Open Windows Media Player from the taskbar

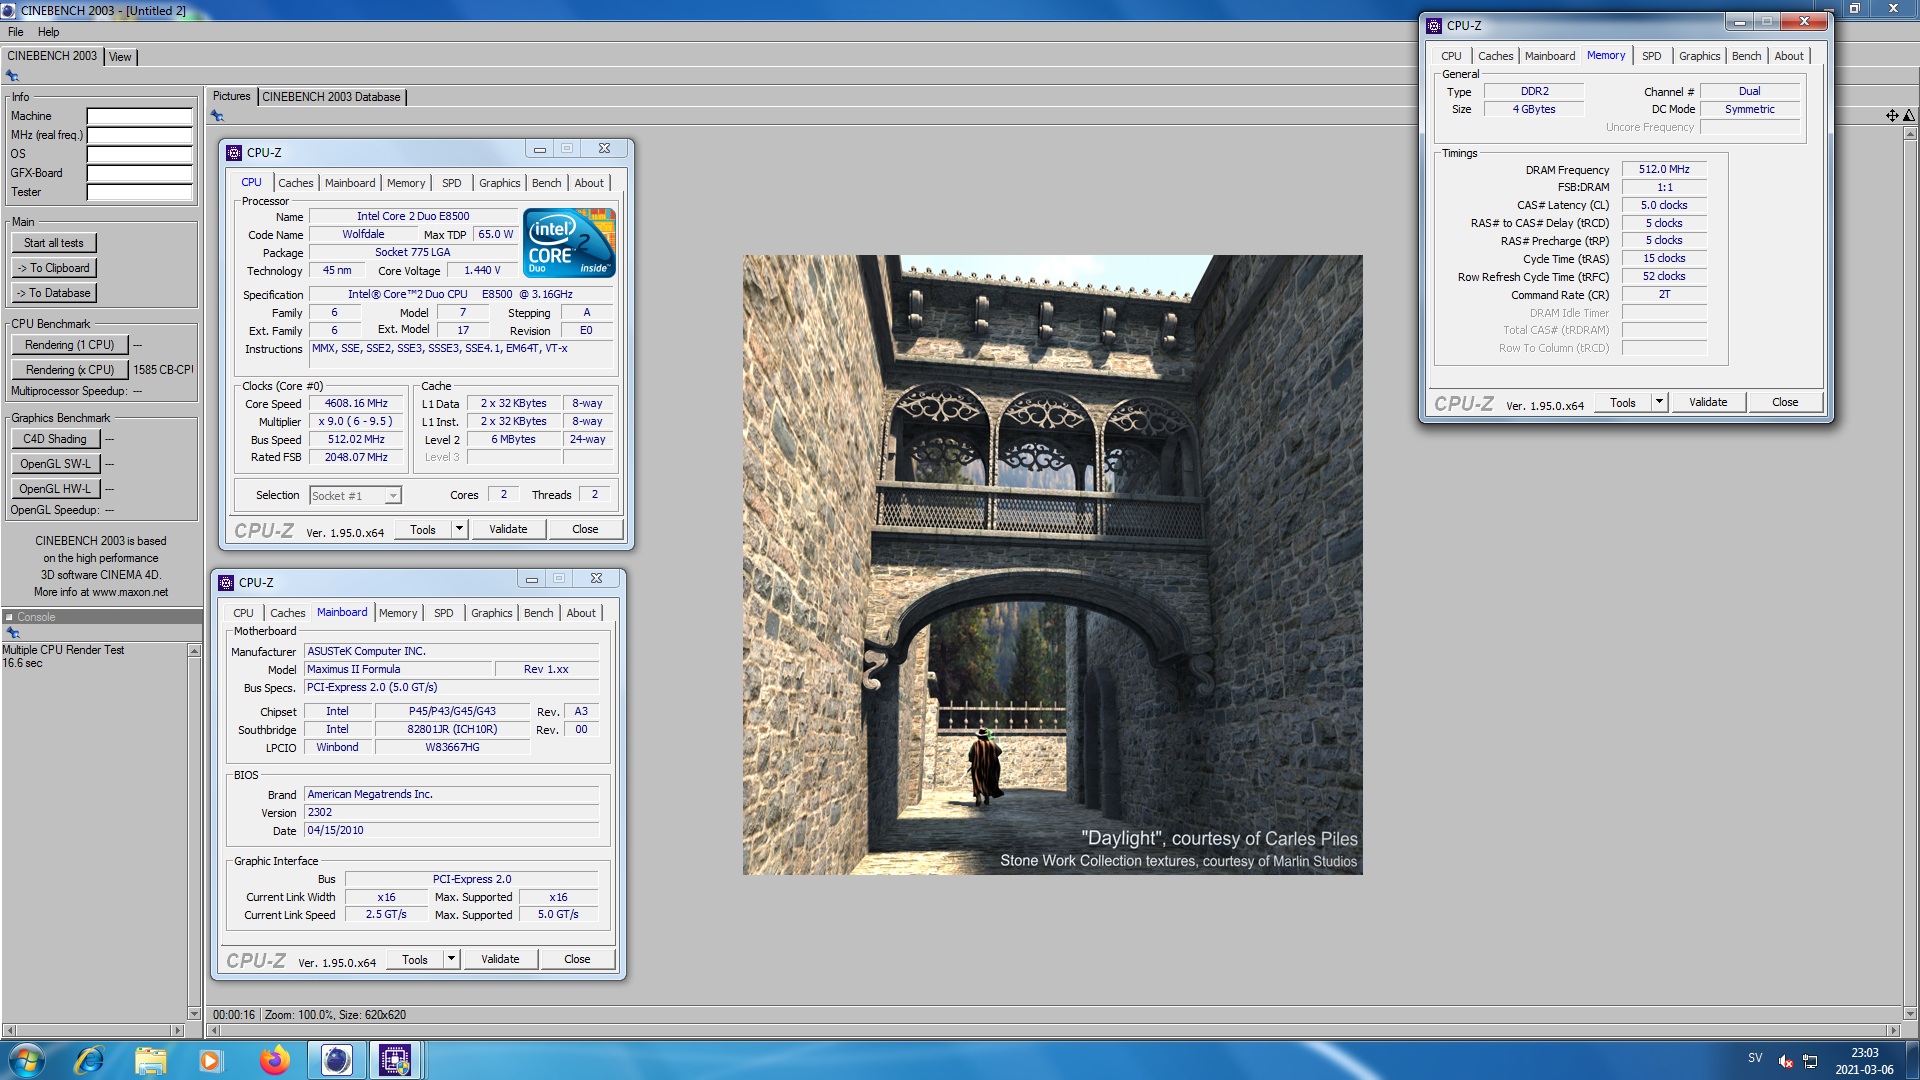tap(210, 1060)
